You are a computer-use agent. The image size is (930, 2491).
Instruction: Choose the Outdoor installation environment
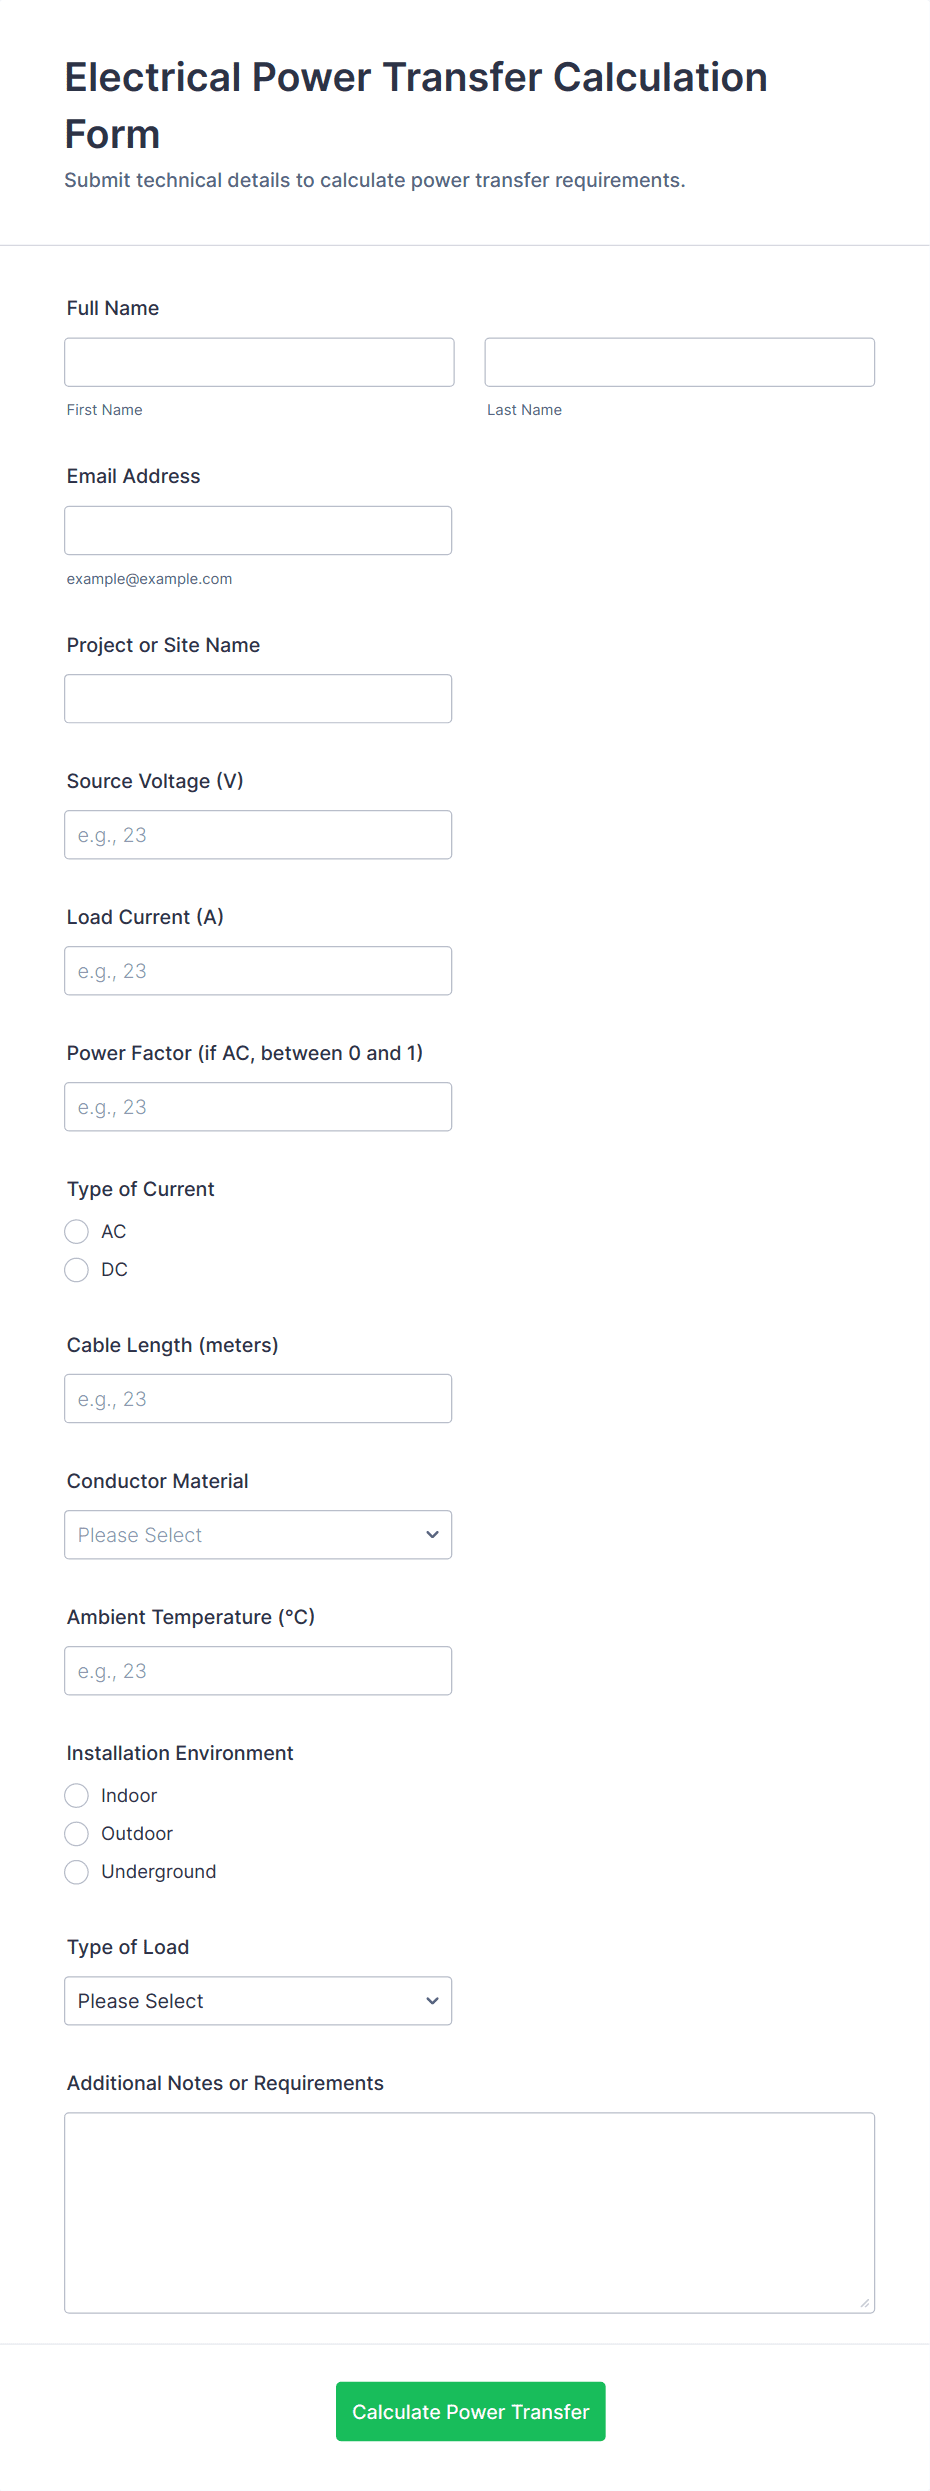pos(77,1833)
